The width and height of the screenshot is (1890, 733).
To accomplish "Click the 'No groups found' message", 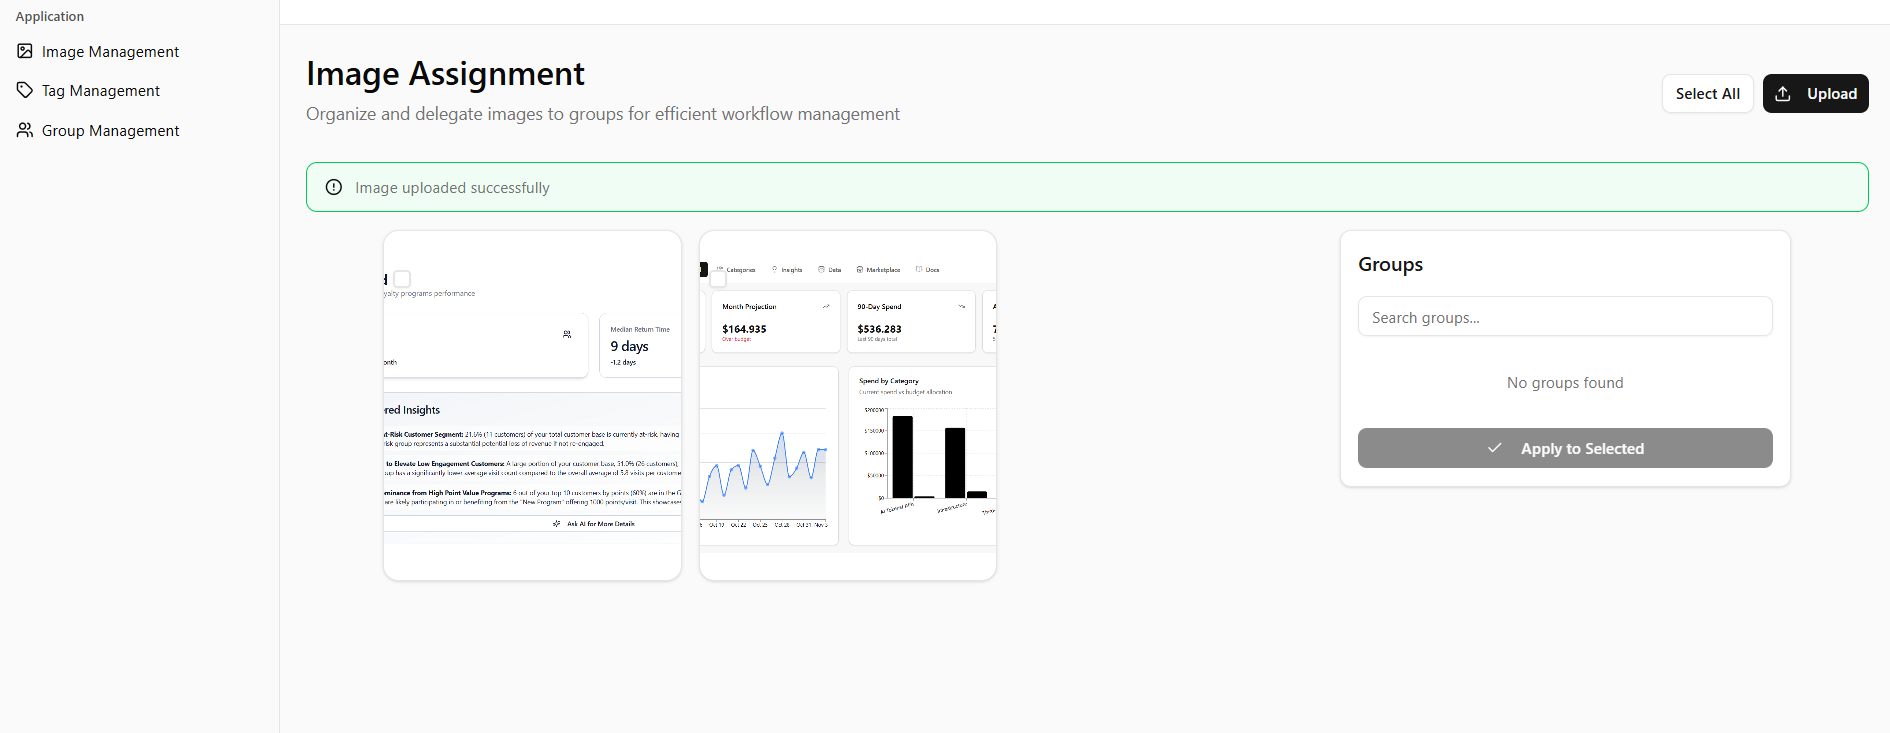I will [x=1565, y=383].
